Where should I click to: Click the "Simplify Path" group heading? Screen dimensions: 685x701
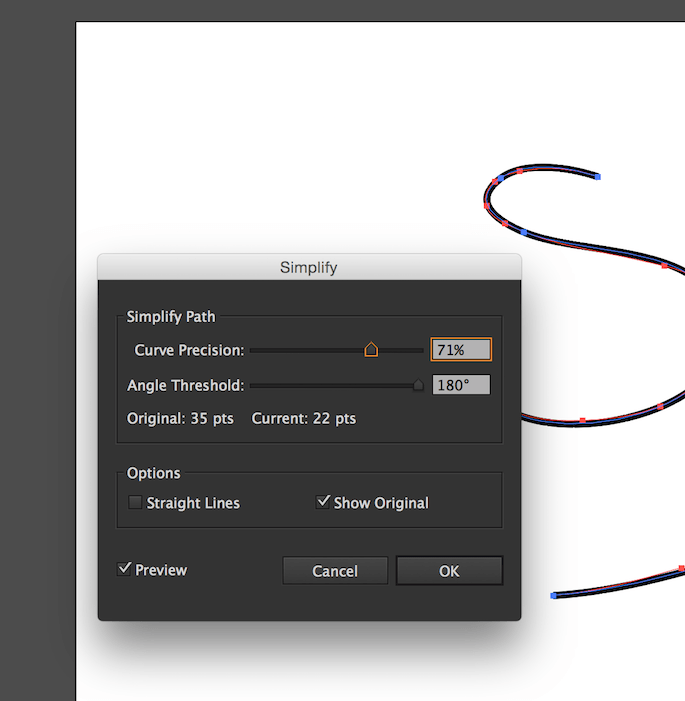click(x=171, y=317)
